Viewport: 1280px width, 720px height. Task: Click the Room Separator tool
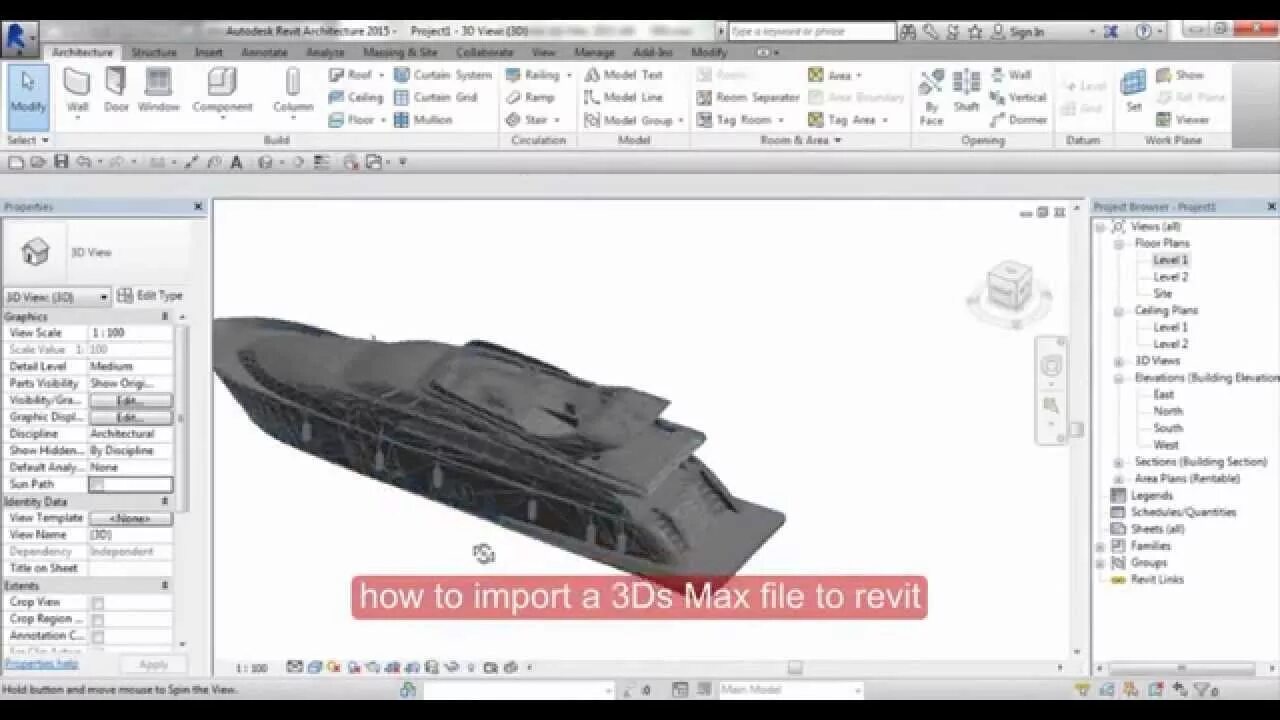(748, 97)
